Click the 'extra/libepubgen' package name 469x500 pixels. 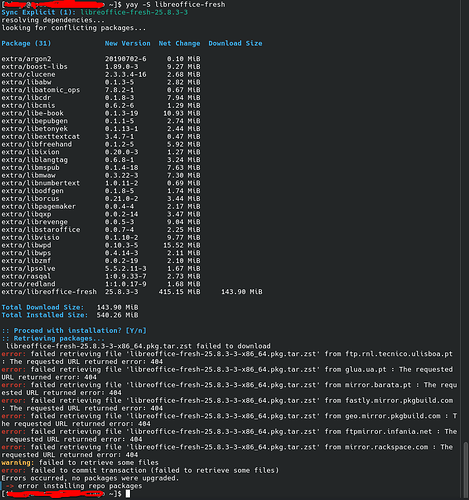[x=34, y=121]
